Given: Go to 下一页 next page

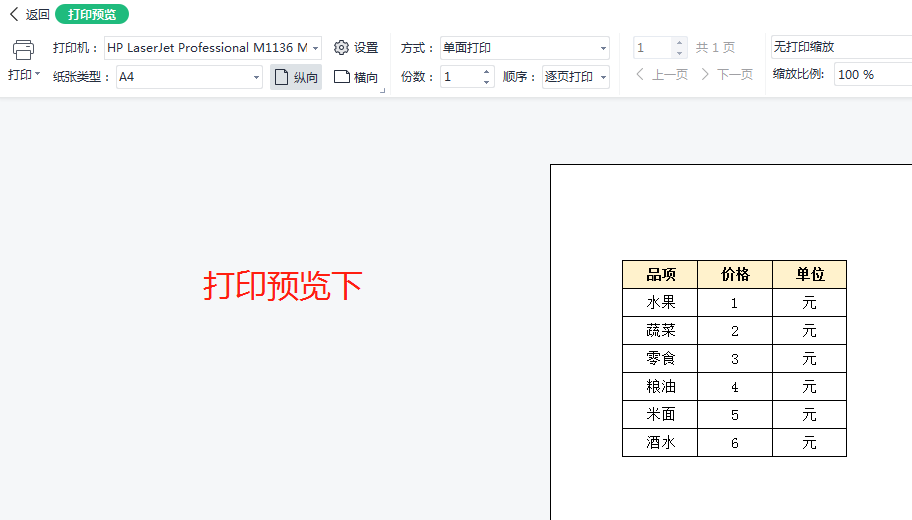Looking at the screenshot, I should coord(727,74).
